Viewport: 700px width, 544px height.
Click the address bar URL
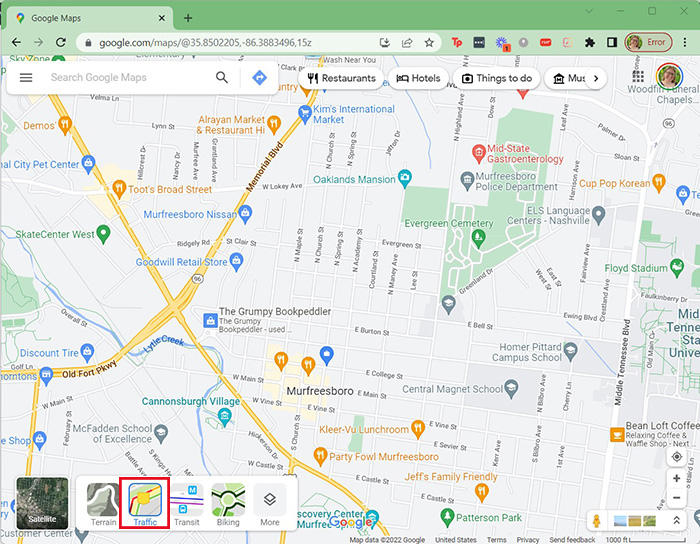pyautogui.click(x=205, y=43)
